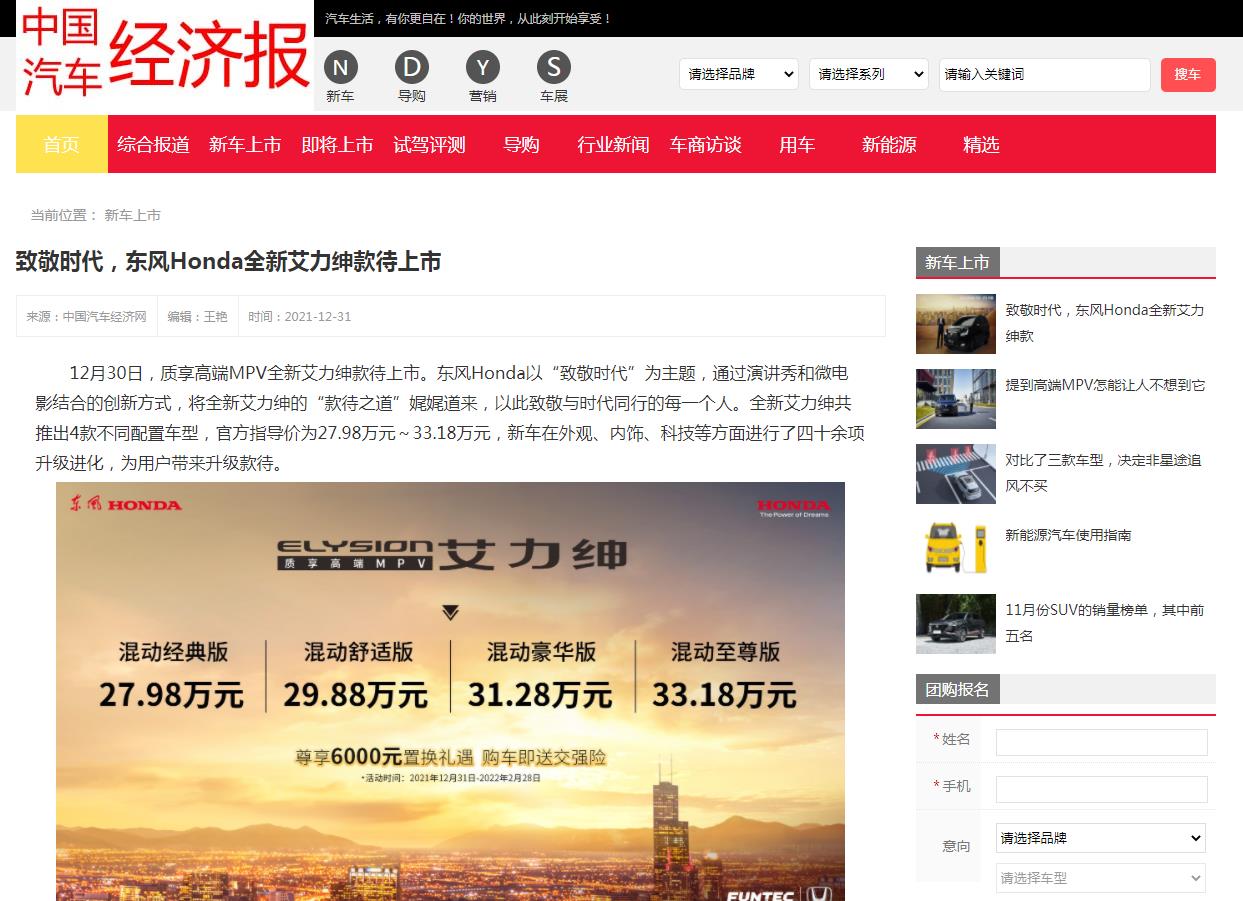Select the 团购报名 section tab header
The height and width of the screenshot is (901, 1243).
click(x=957, y=689)
